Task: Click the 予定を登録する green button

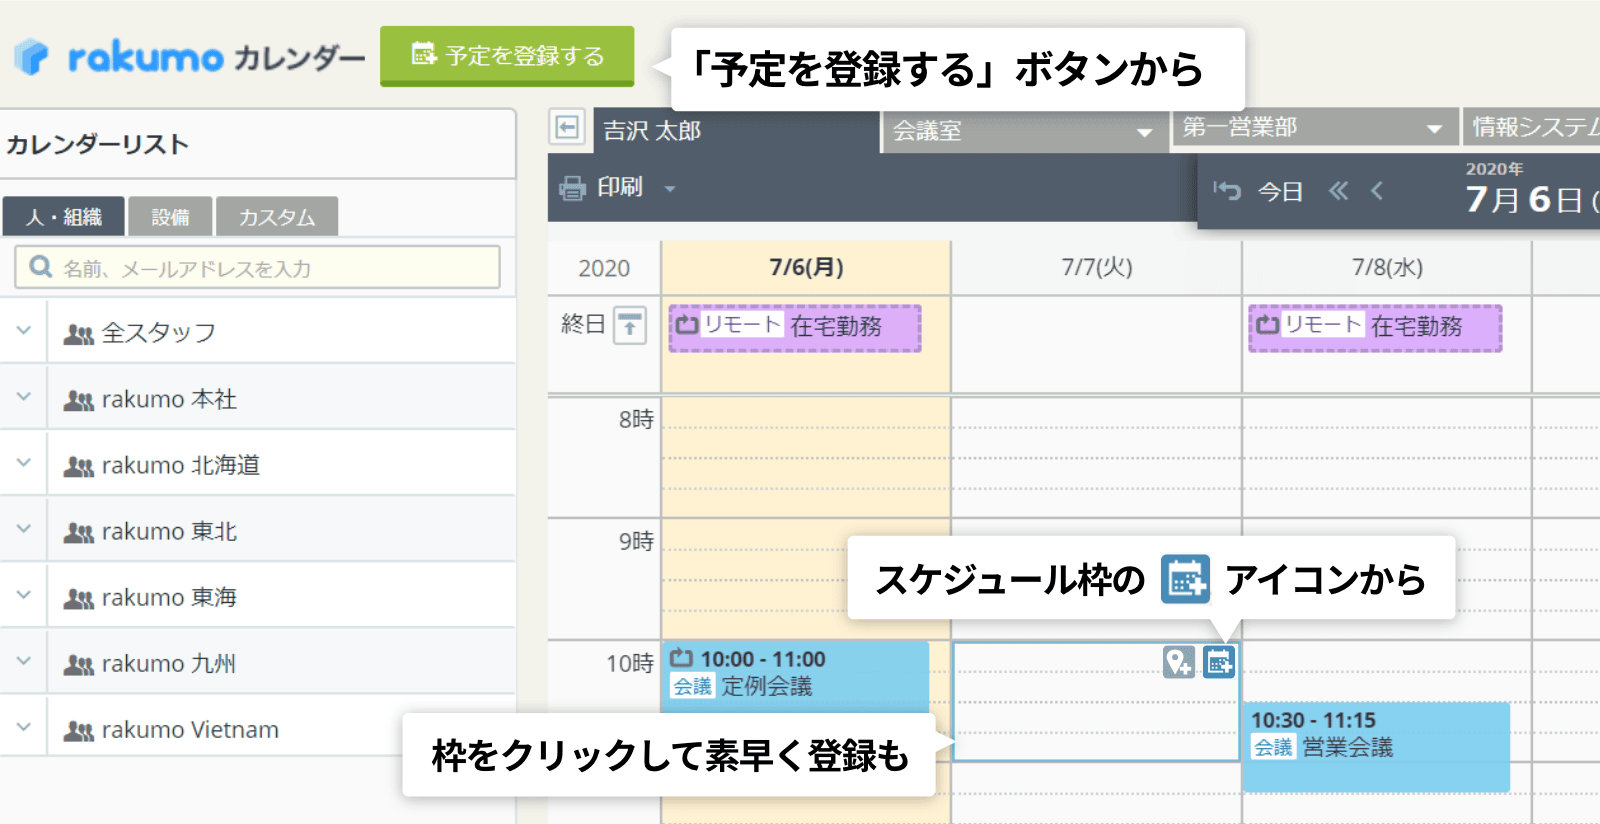Action: pyautogui.click(x=507, y=55)
